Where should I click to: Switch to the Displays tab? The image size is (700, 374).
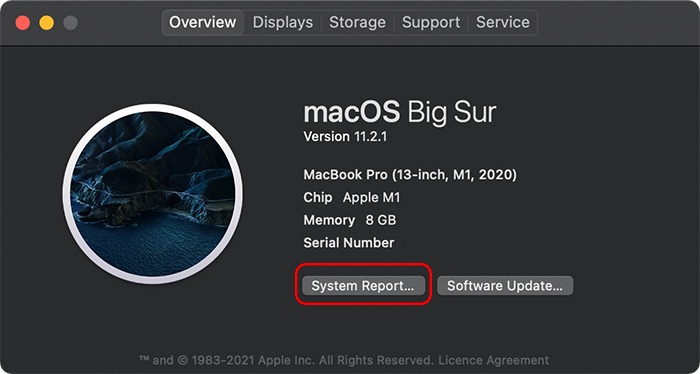click(283, 22)
